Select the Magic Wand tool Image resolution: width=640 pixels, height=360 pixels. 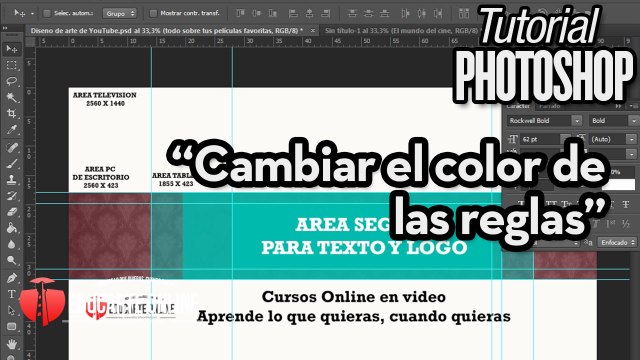click(x=11, y=97)
